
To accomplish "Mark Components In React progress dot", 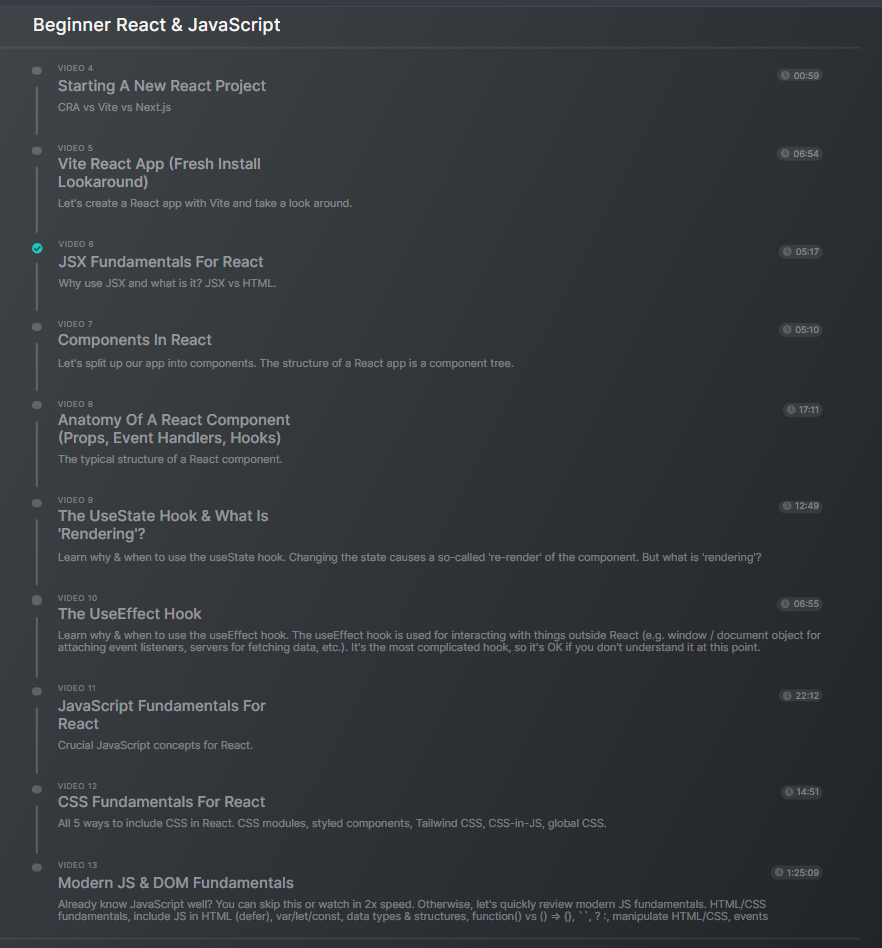I will point(37,327).
